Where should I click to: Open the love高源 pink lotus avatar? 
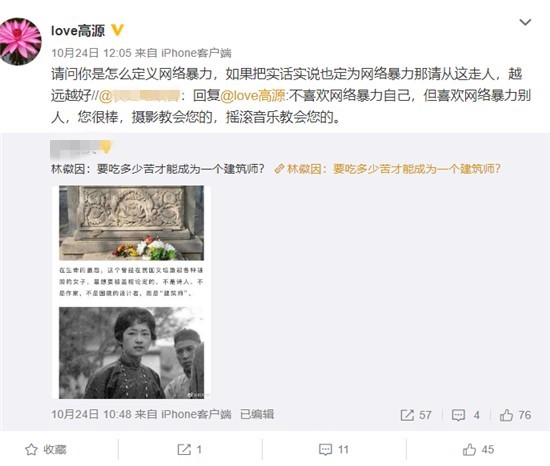click(20, 42)
